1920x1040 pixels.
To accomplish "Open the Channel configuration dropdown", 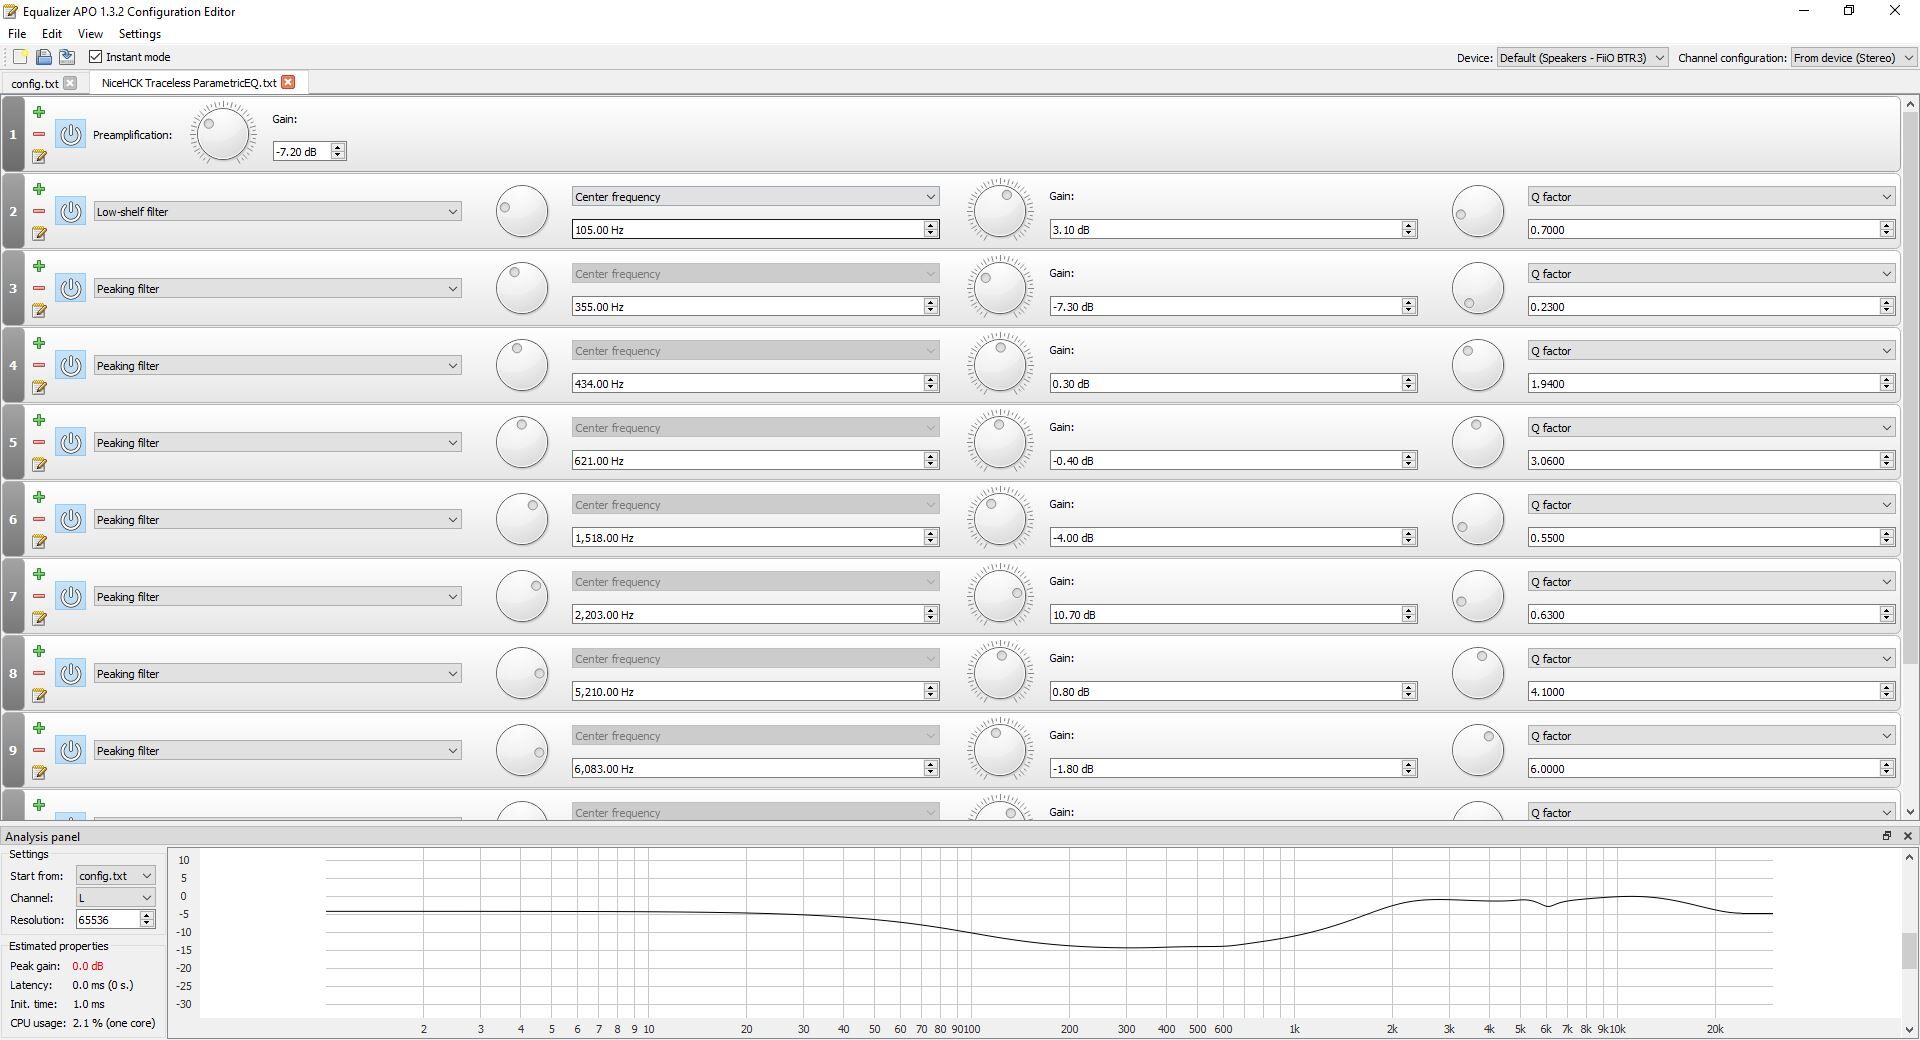I will [1853, 58].
